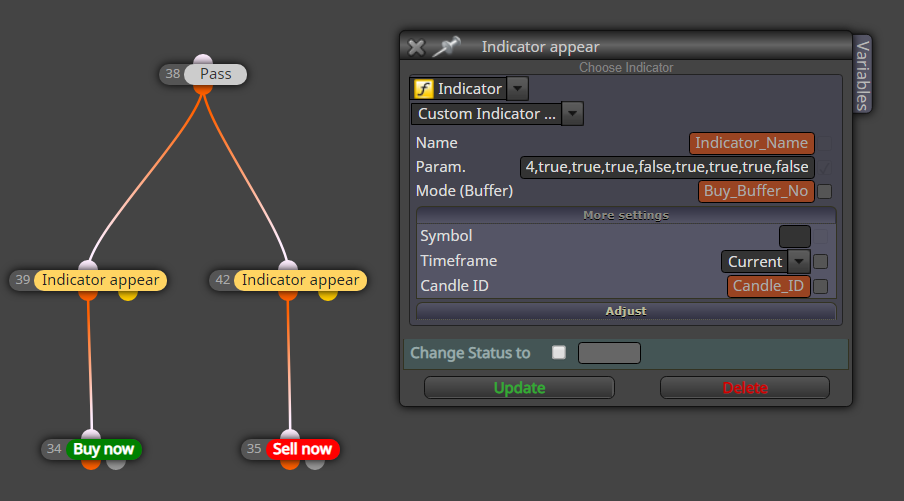Click the orange output connector of Buy now
Screen dimensions: 904x501
(x=91, y=464)
